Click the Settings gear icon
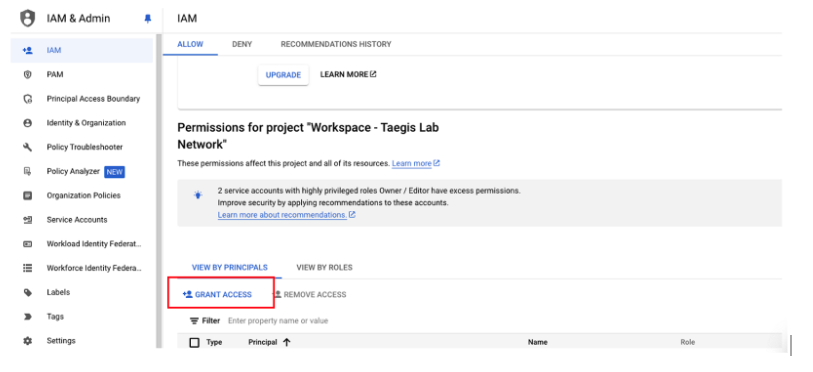 27,341
